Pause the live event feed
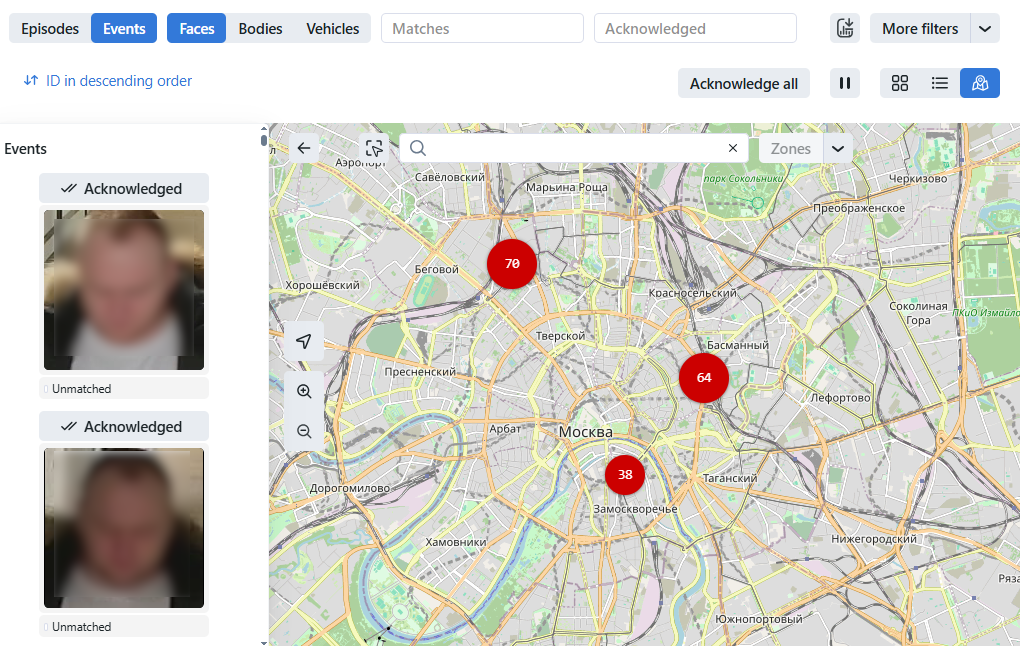This screenshot has height=646, width=1020. [x=845, y=83]
